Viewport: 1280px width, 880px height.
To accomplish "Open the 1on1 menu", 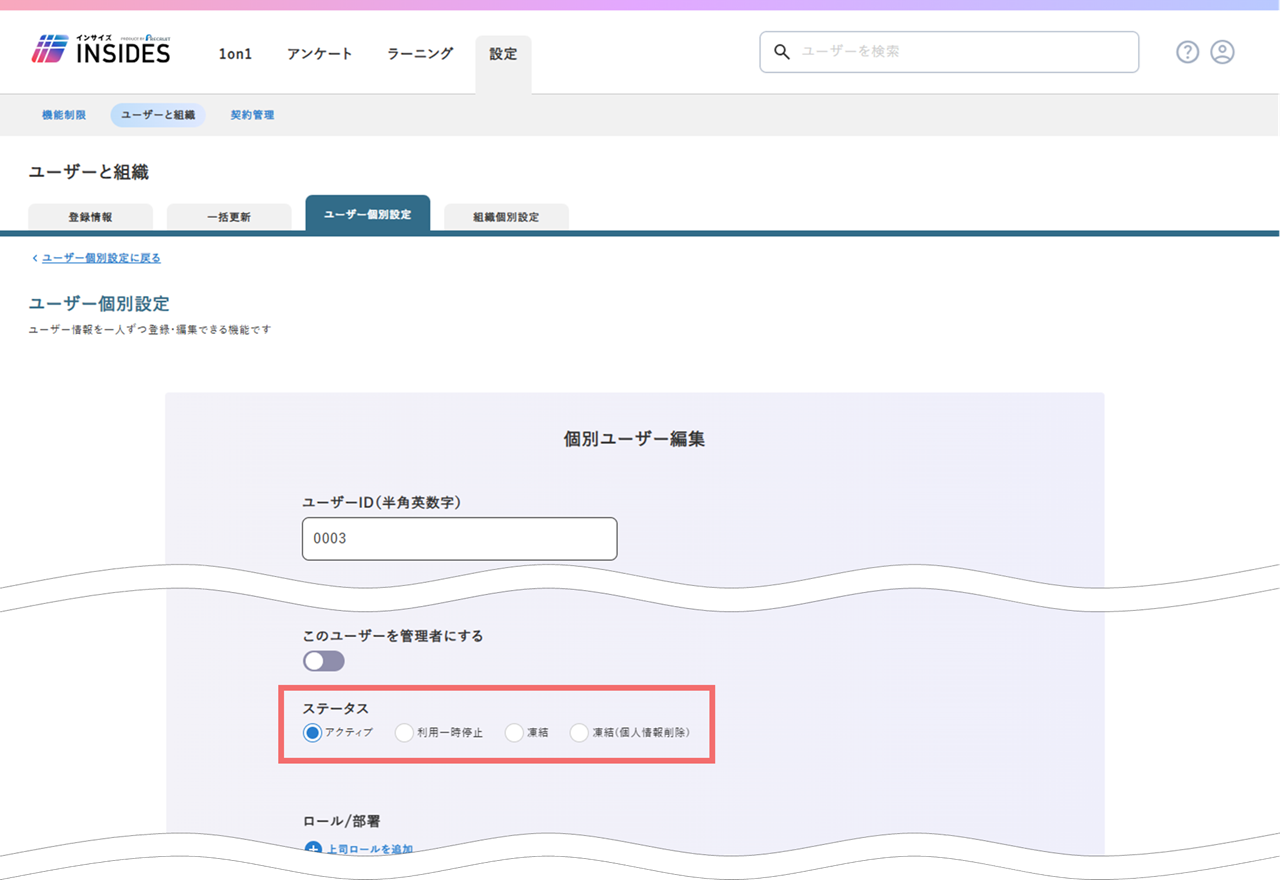I will point(235,54).
